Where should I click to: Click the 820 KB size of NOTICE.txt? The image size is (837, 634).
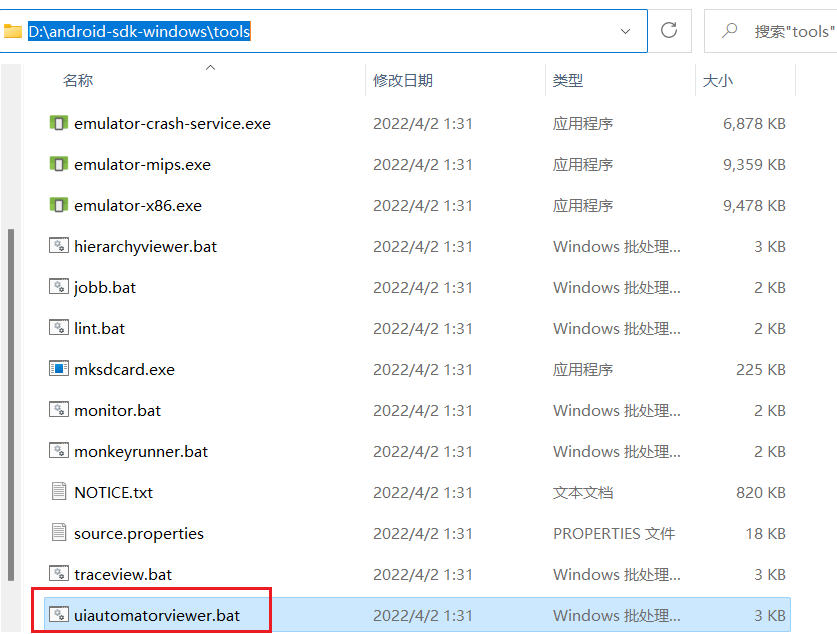761,492
